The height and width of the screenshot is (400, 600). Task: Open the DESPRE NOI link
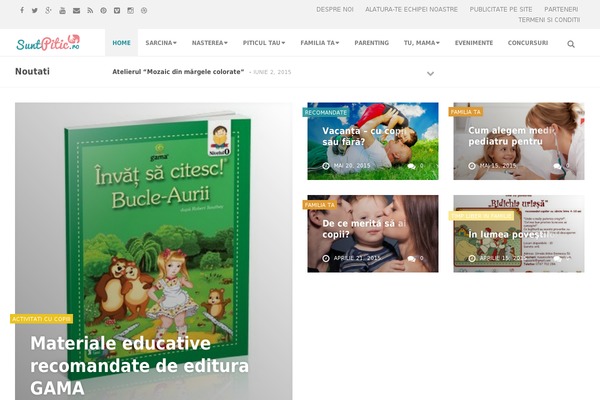point(335,9)
